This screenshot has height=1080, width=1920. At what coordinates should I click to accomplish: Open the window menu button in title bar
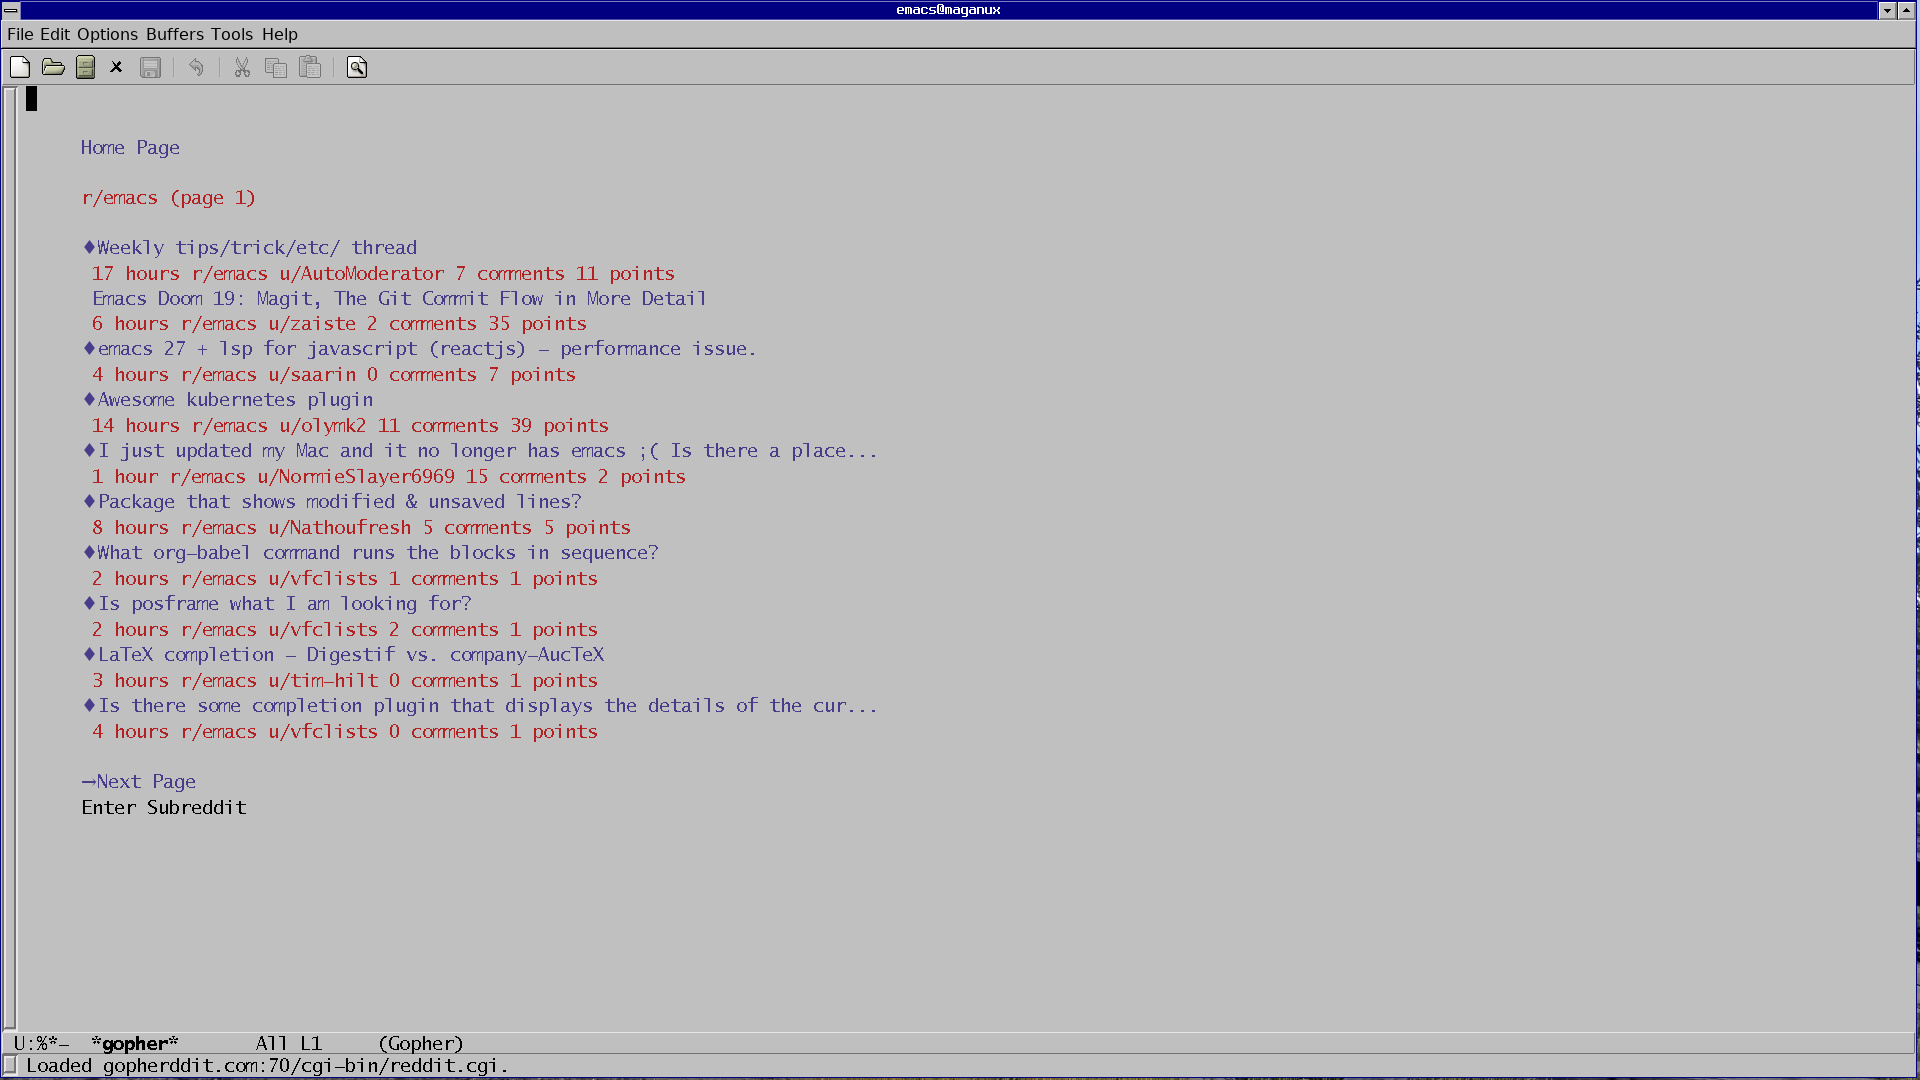pos(11,10)
